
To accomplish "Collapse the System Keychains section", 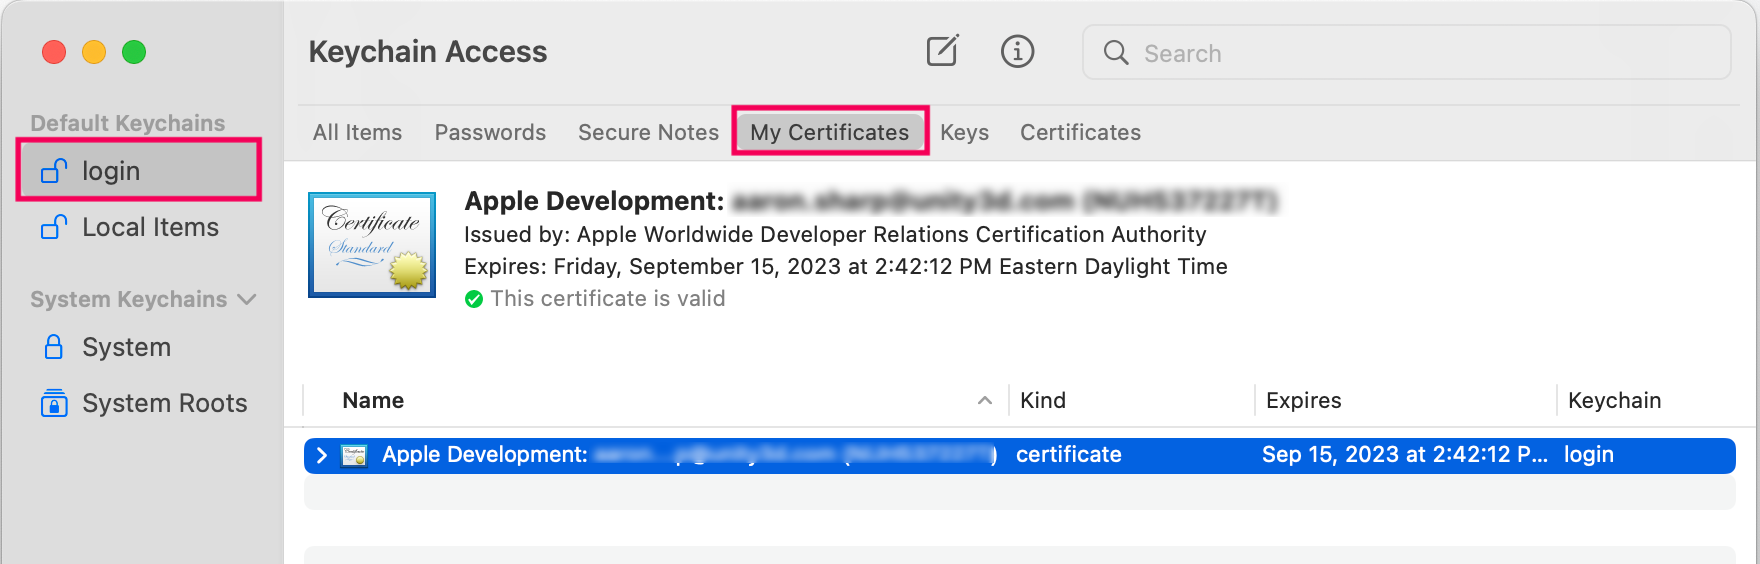I will click(247, 300).
